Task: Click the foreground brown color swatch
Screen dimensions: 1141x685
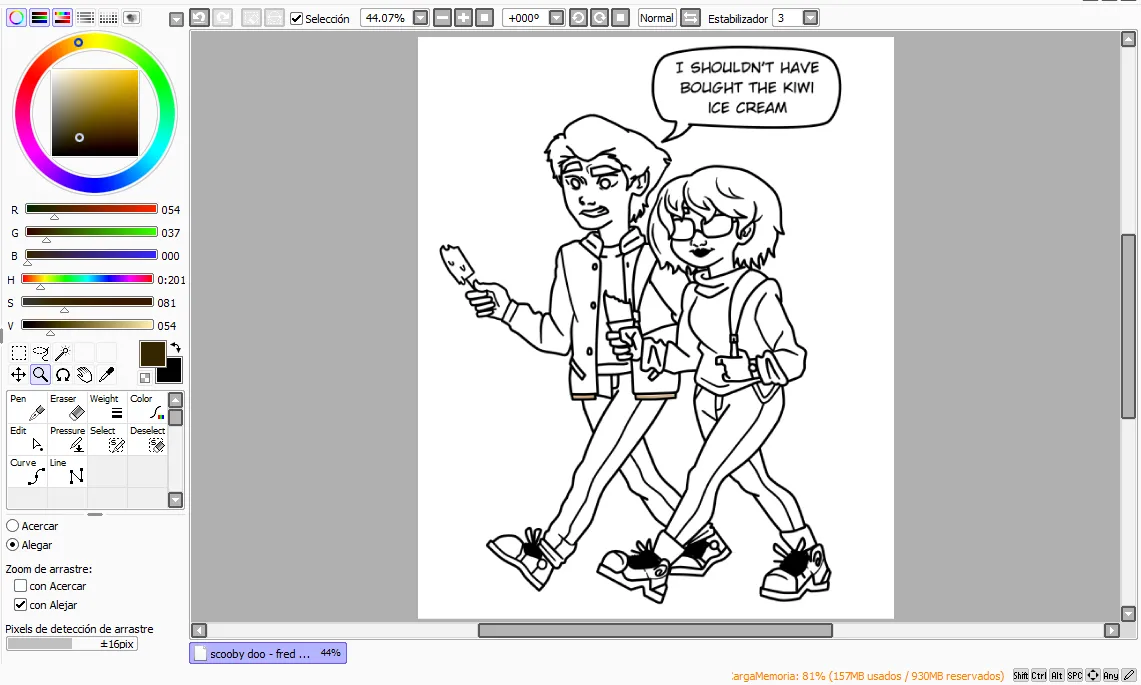Action: (x=152, y=354)
